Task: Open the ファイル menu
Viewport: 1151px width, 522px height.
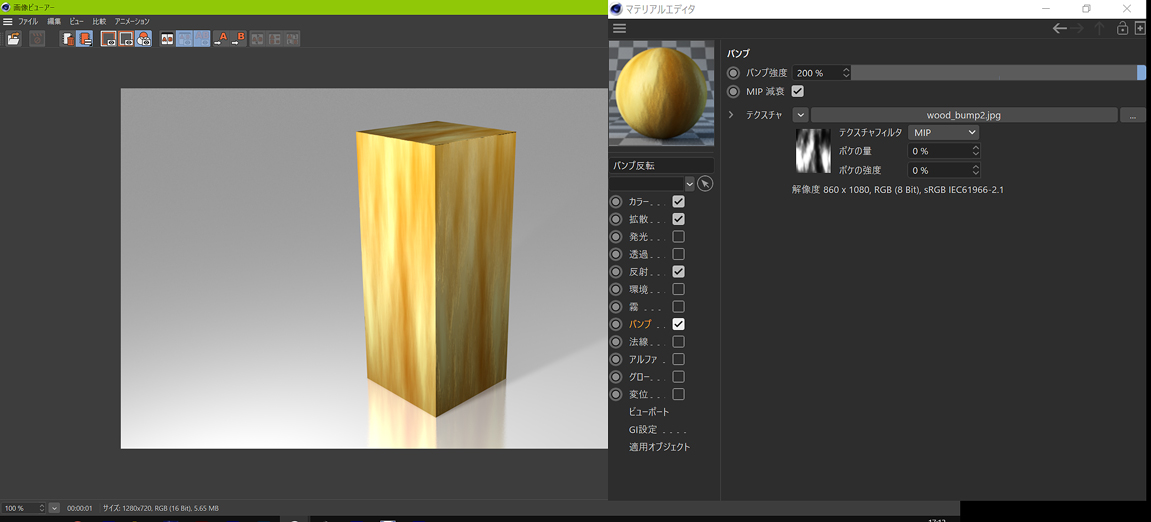Action: click(28, 21)
